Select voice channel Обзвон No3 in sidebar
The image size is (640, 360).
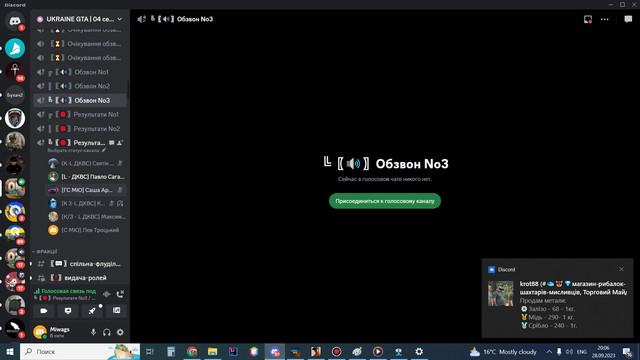80,100
